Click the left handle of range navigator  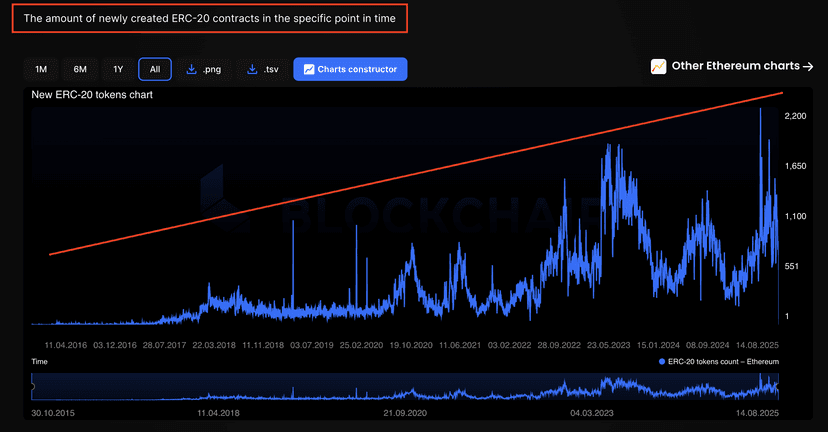(x=32, y=387)
